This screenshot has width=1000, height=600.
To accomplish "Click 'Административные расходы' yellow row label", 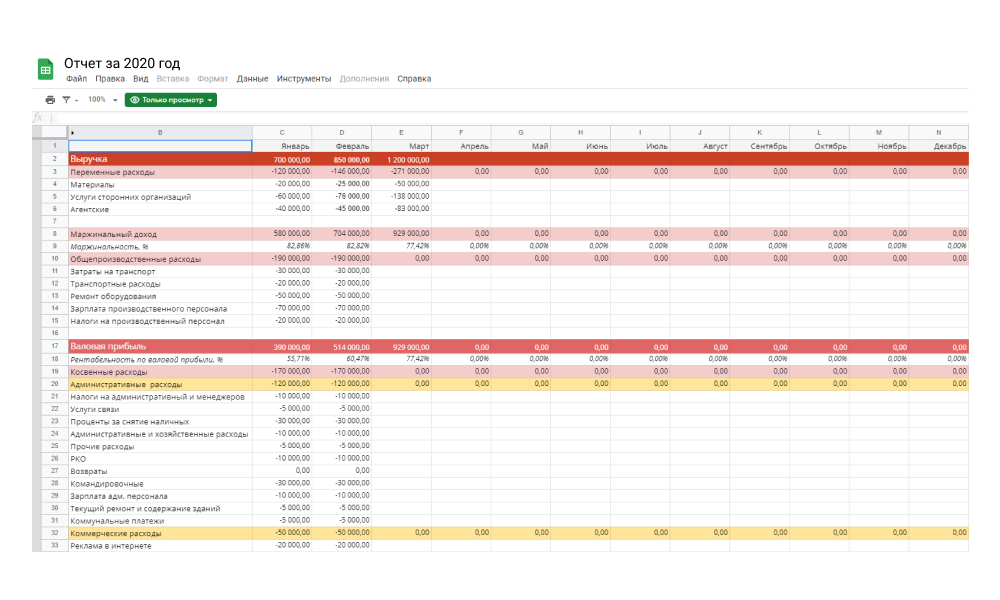I will click(160, 384).
